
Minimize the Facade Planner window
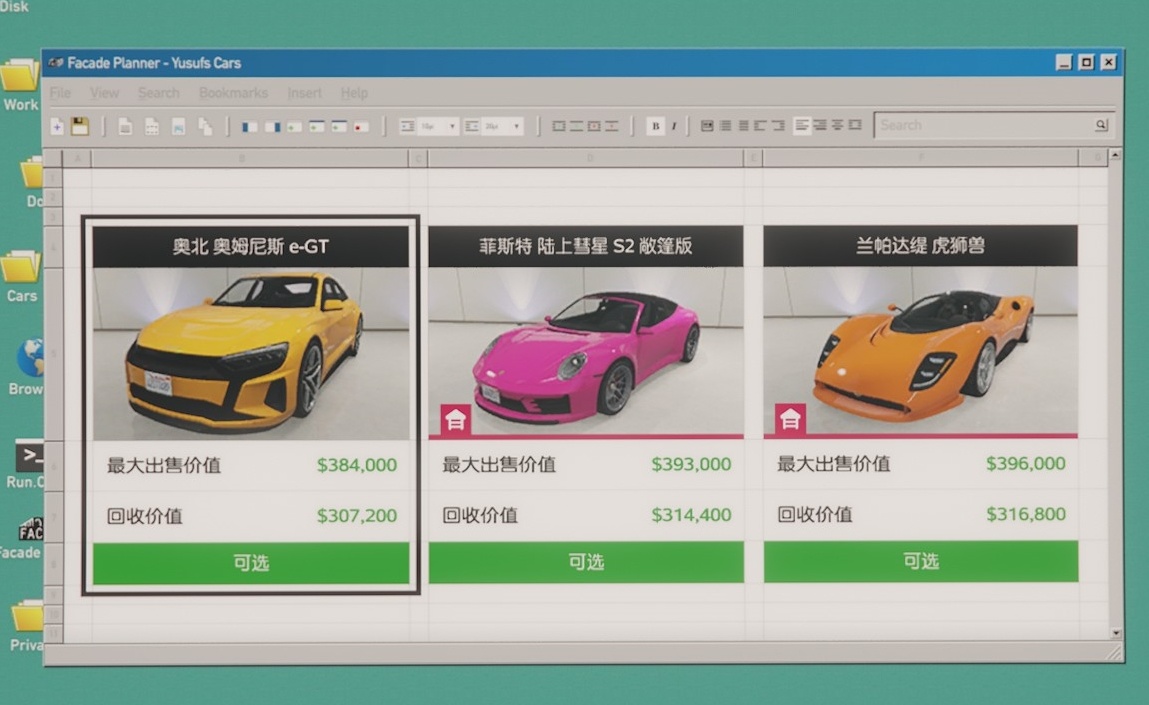(x=1064, y=62)
